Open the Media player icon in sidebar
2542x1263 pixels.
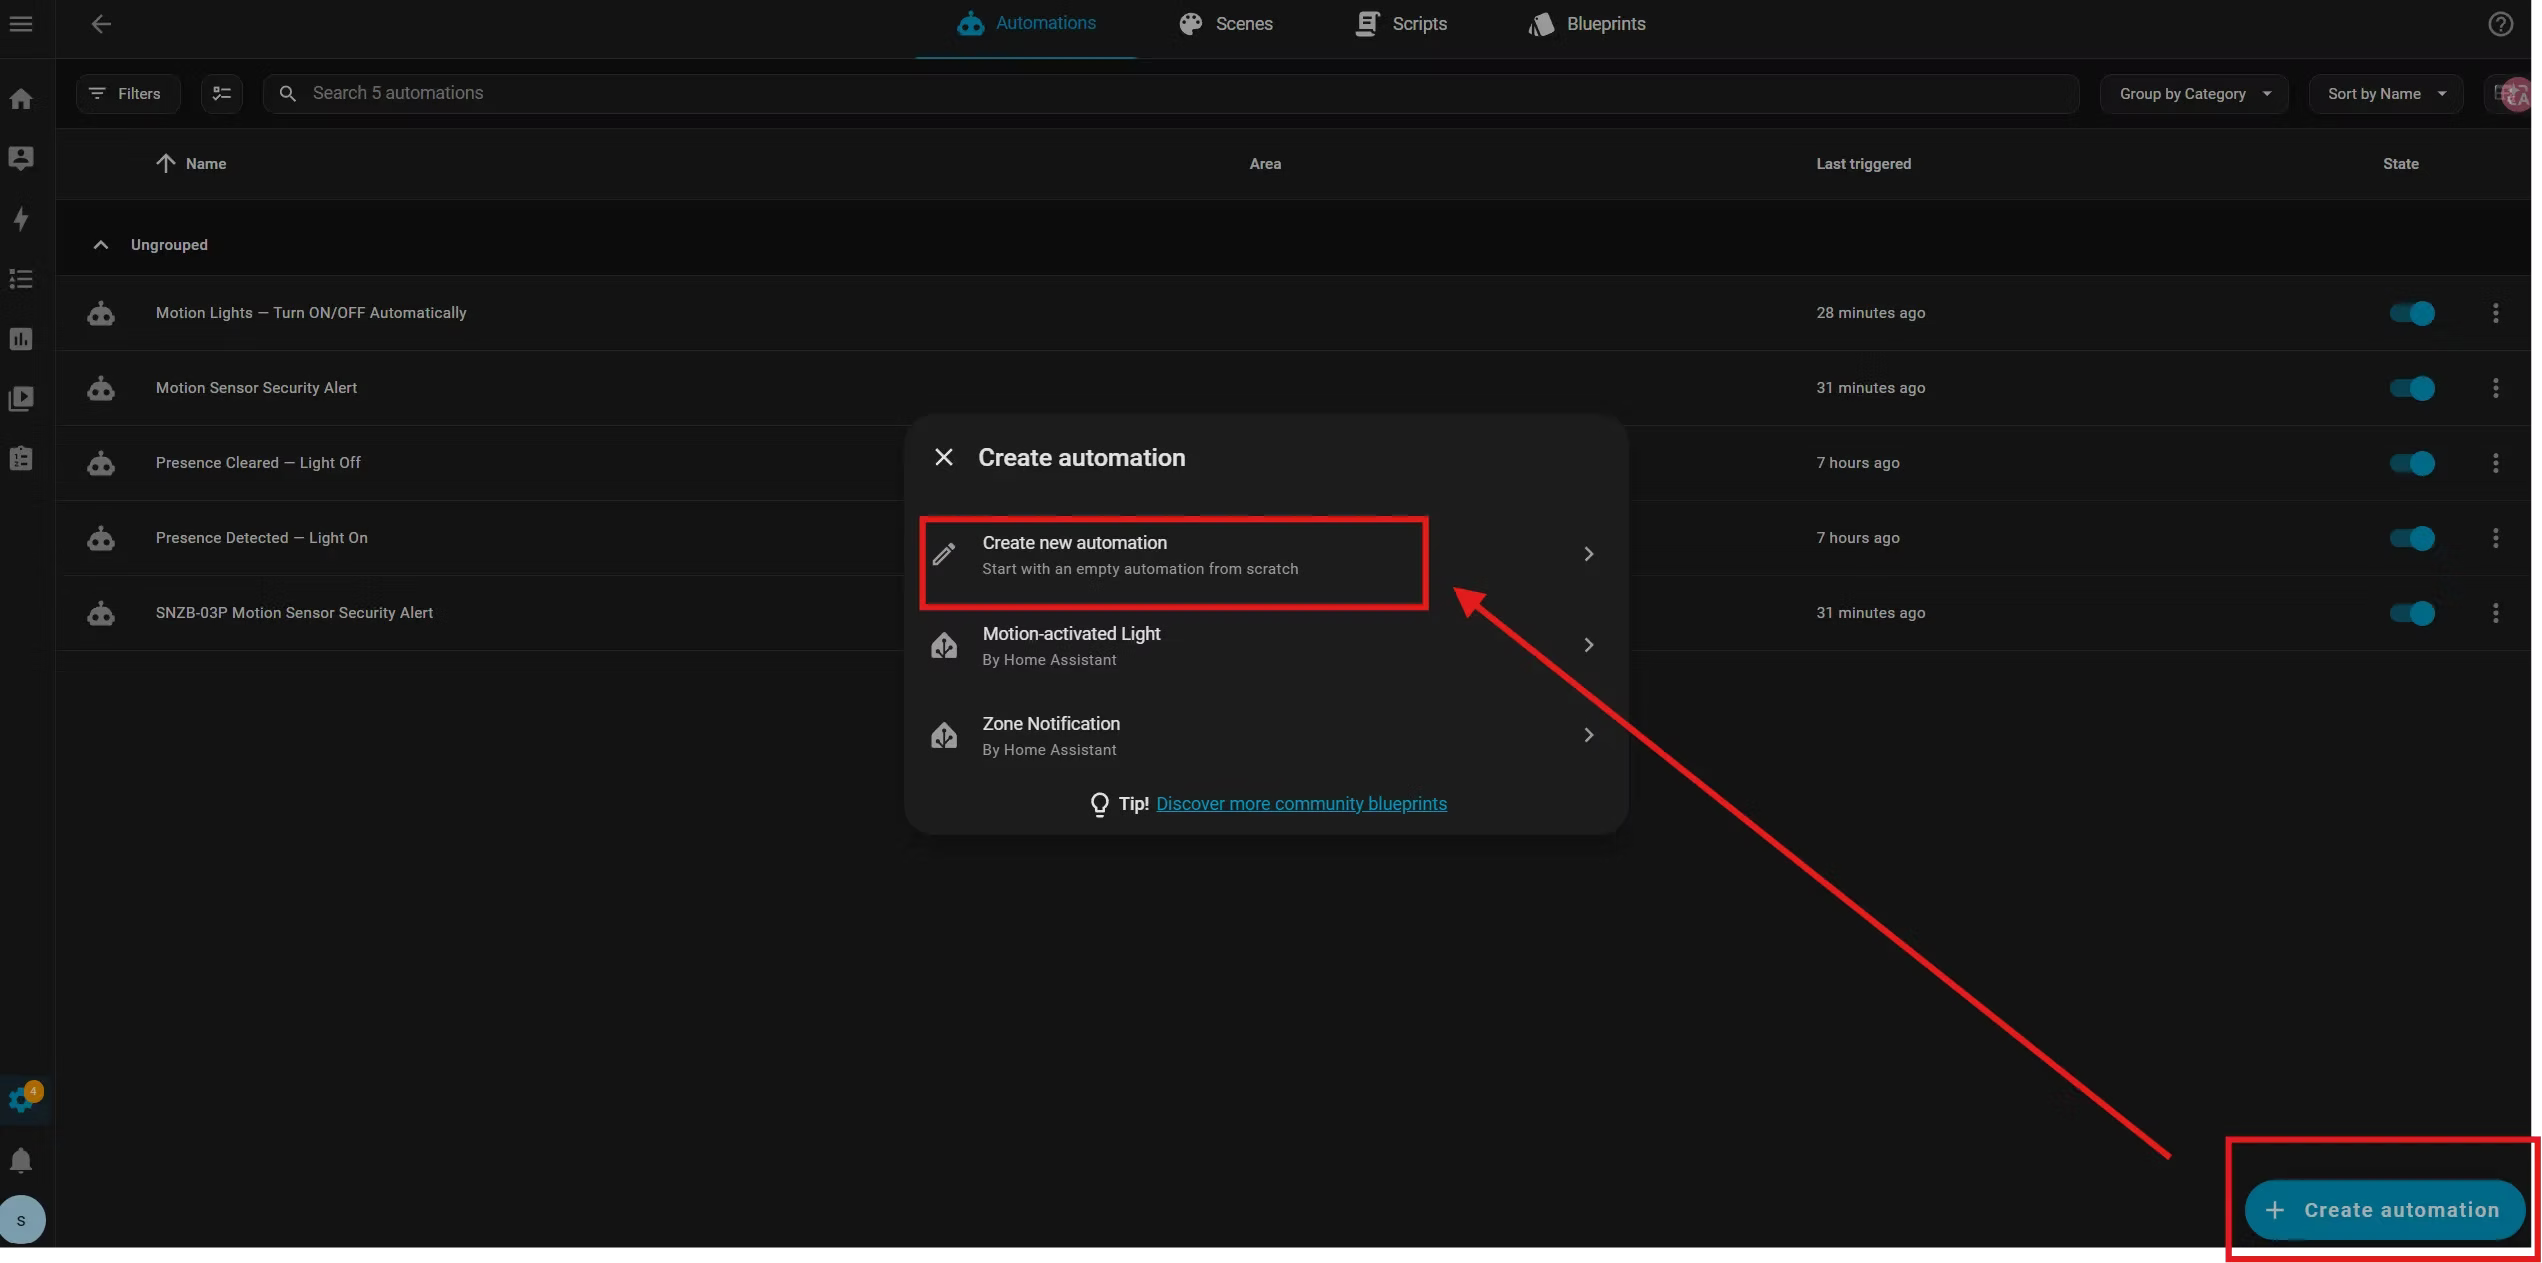(21, 399)
